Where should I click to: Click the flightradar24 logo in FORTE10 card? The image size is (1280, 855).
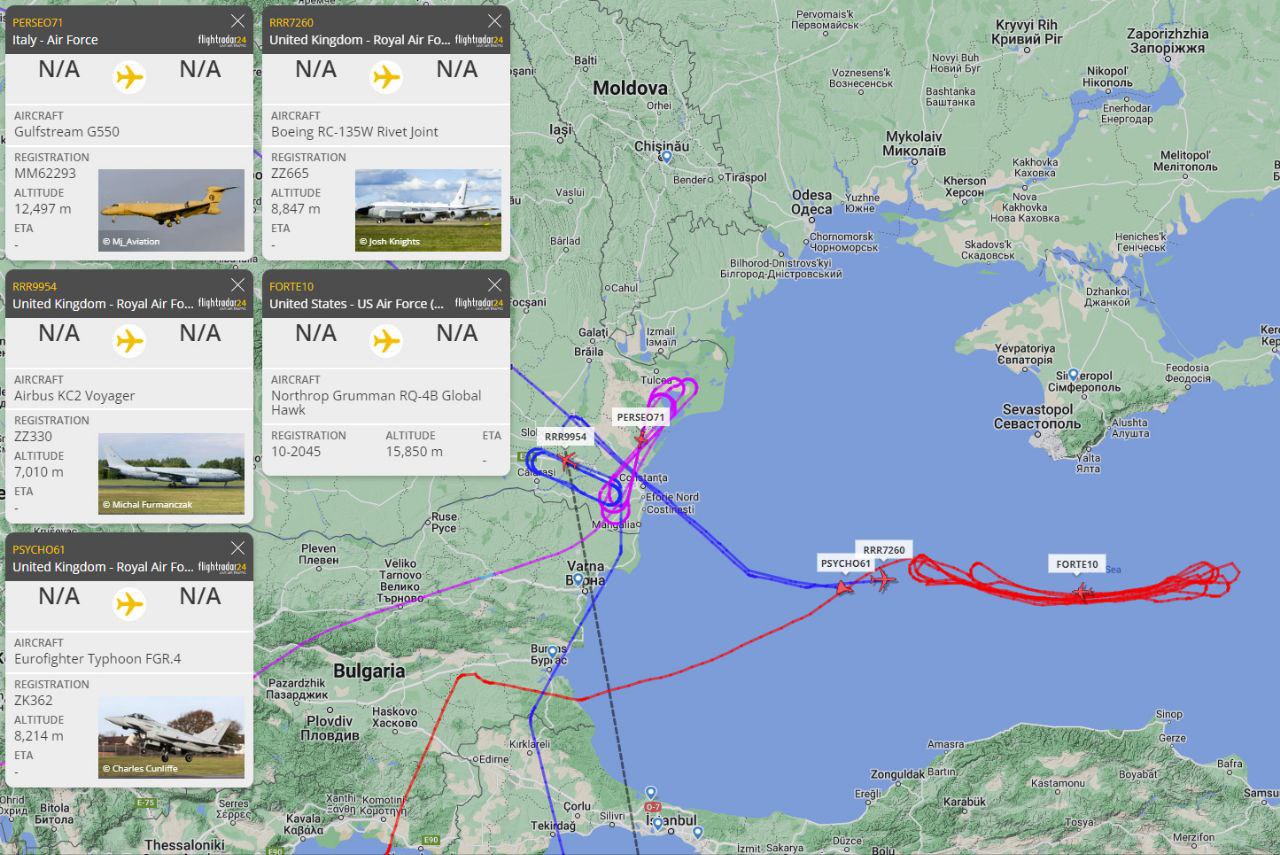click(479, 304)
